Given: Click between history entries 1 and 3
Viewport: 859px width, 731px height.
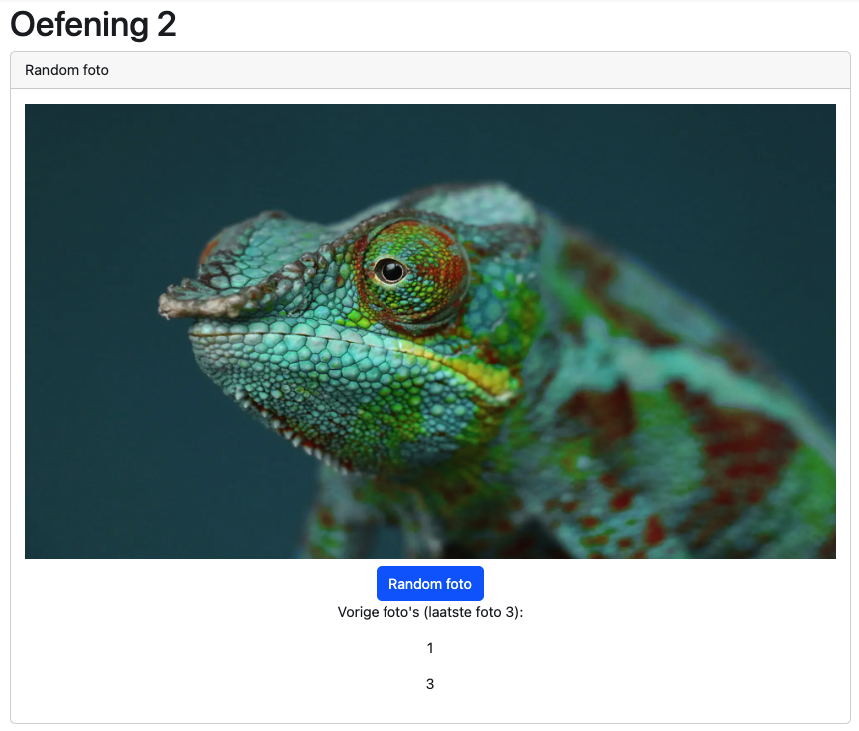Looking at the screenshot, I should click(430, 666).
